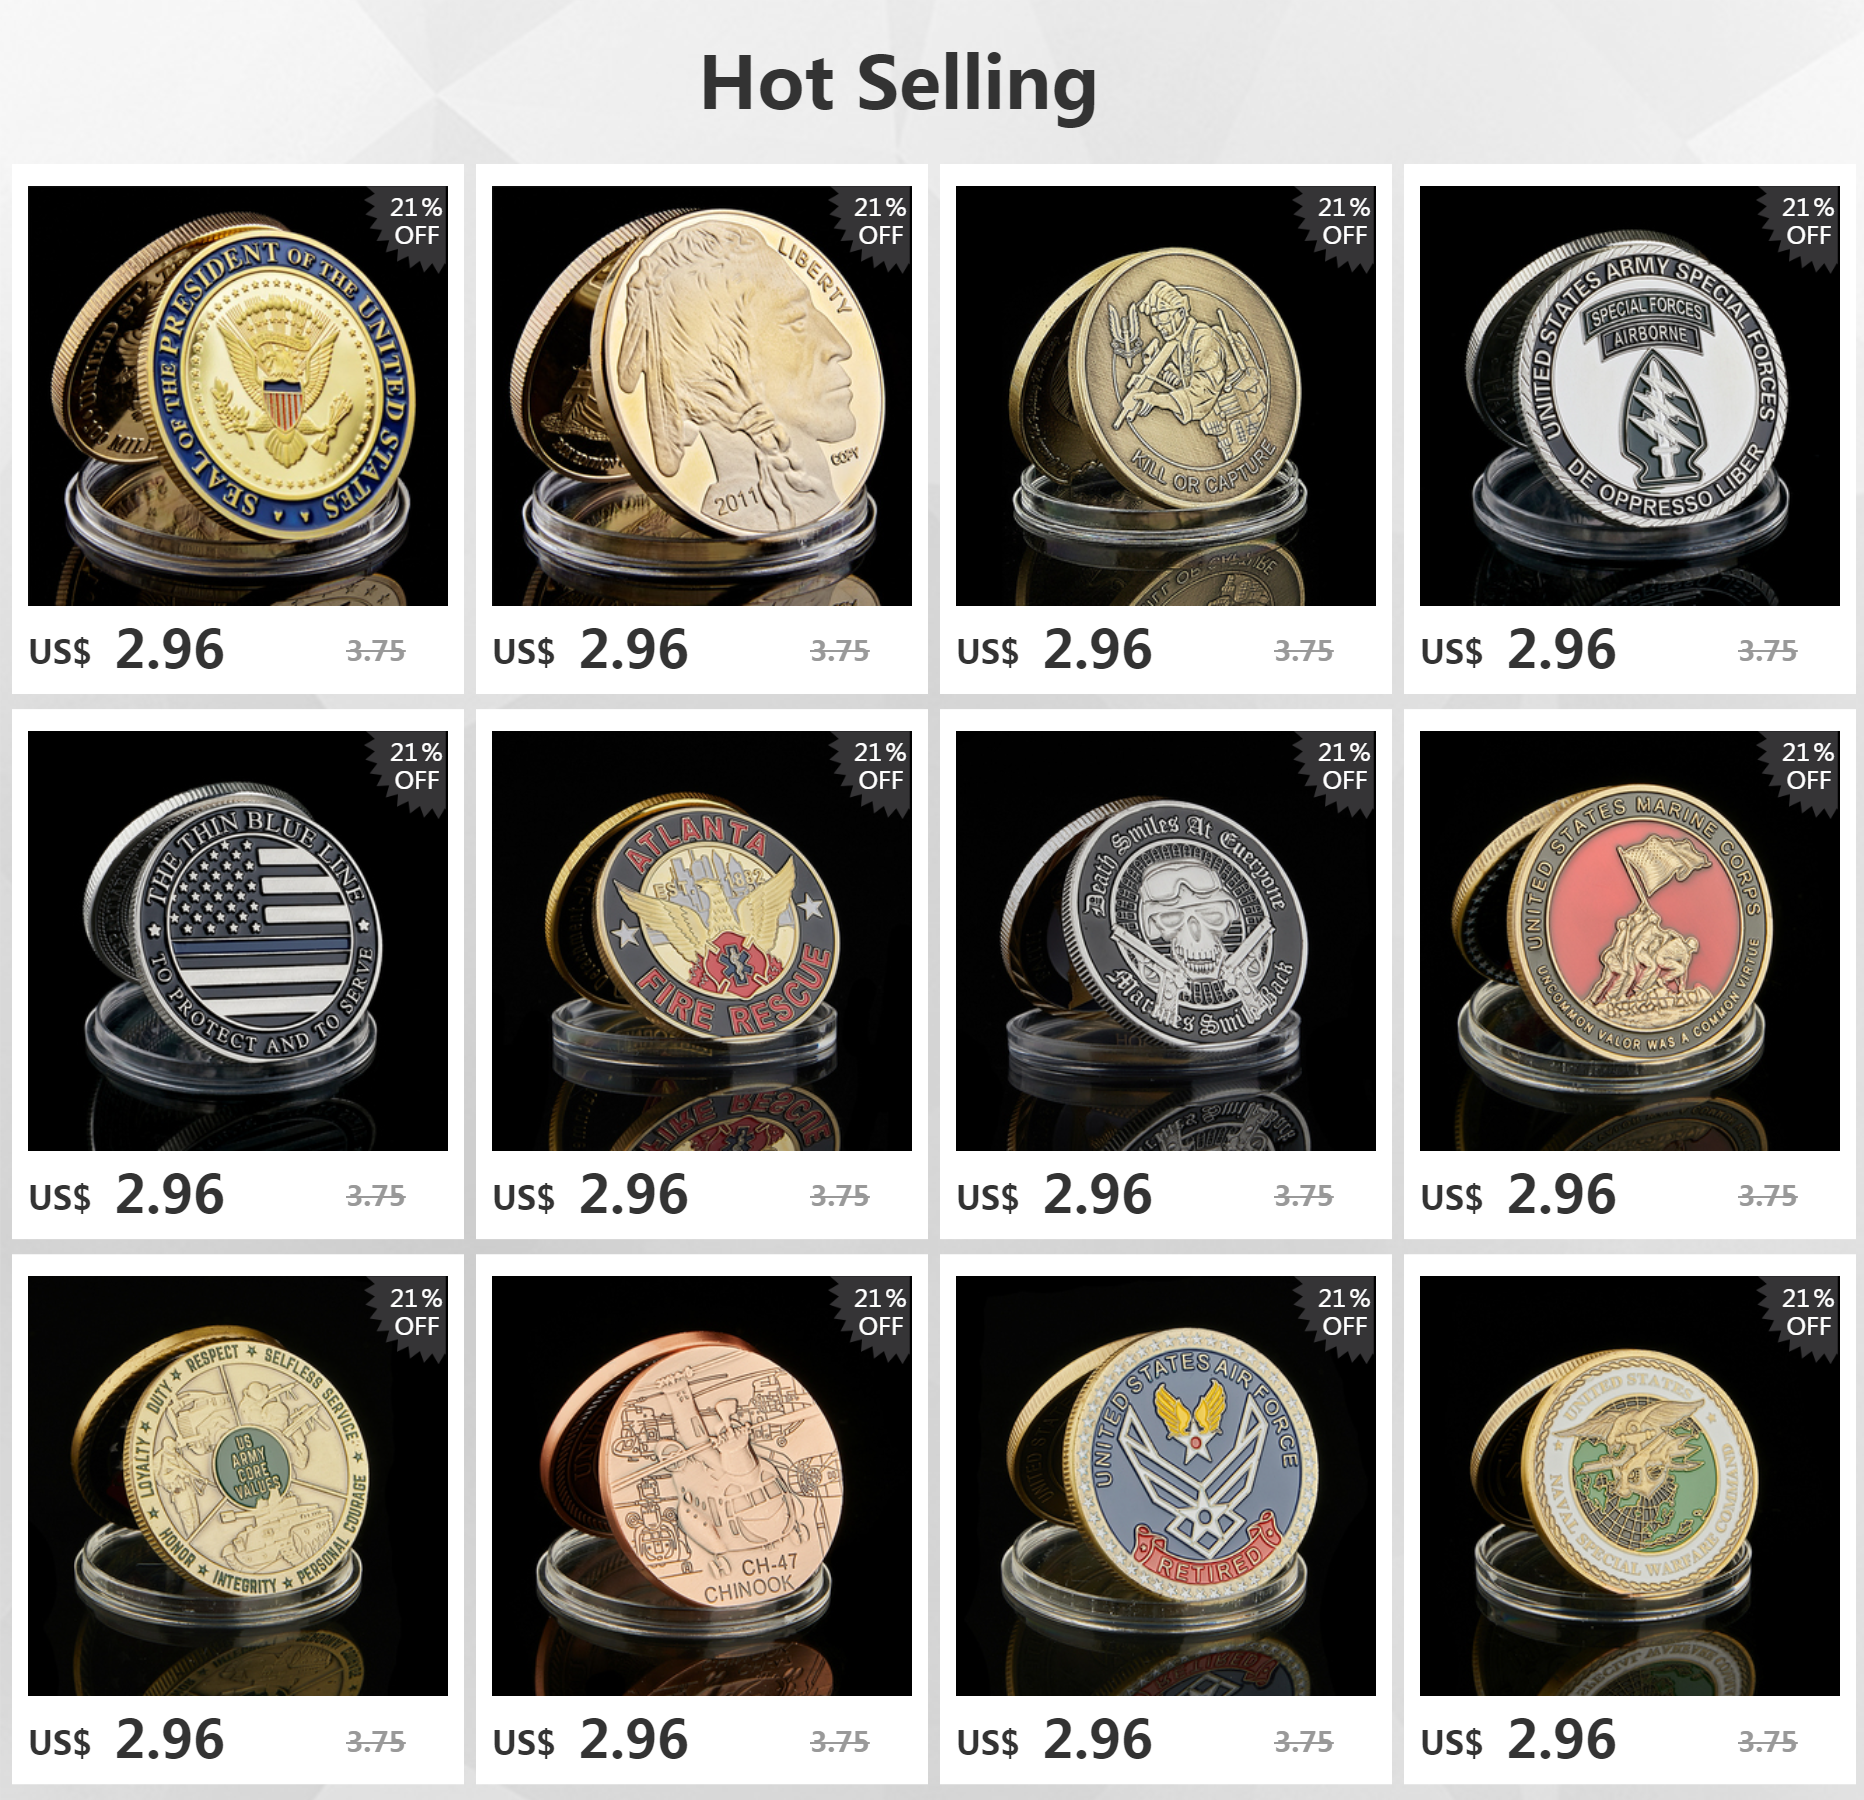Select the Liberty 2011 gold Indian head coin
Screen dimensions: 1864x1800
pos(702,396)
